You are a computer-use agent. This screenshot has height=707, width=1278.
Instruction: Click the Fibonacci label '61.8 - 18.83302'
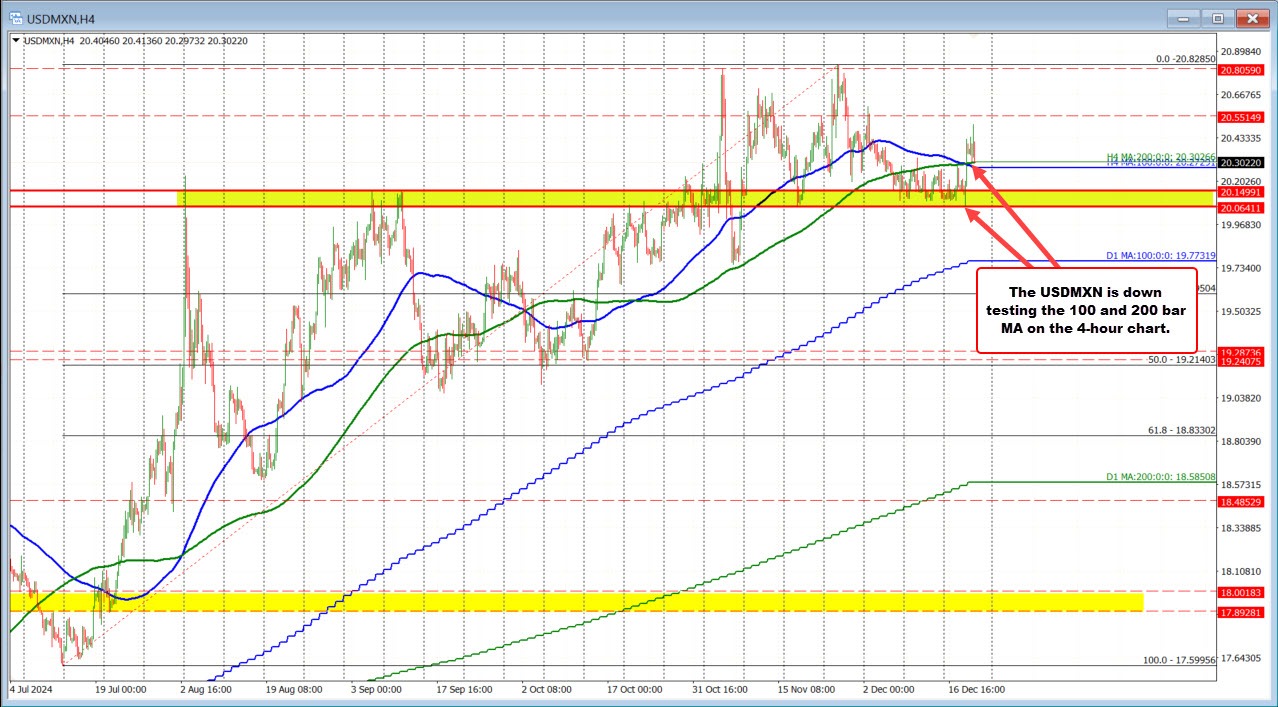(1181, 430)
